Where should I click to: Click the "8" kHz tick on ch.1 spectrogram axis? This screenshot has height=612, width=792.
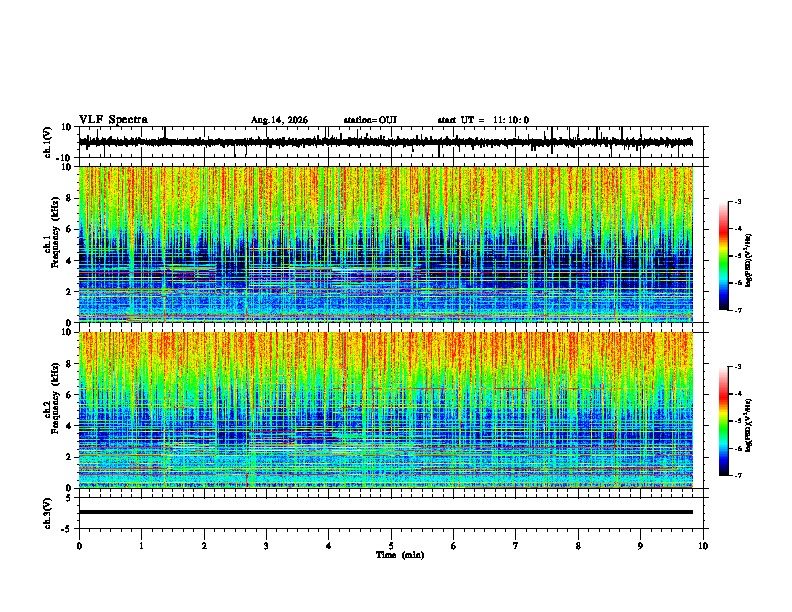pyautogui.click(x=70, y=198)
